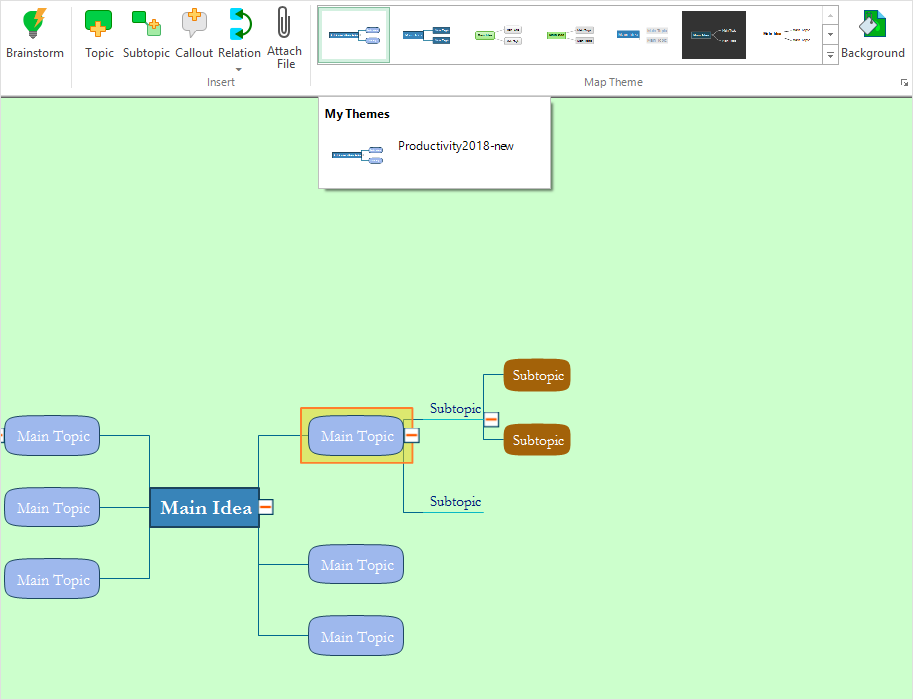Insert a Callout bubble
Viewport: 913px width, 700px height.
point(194,24)
